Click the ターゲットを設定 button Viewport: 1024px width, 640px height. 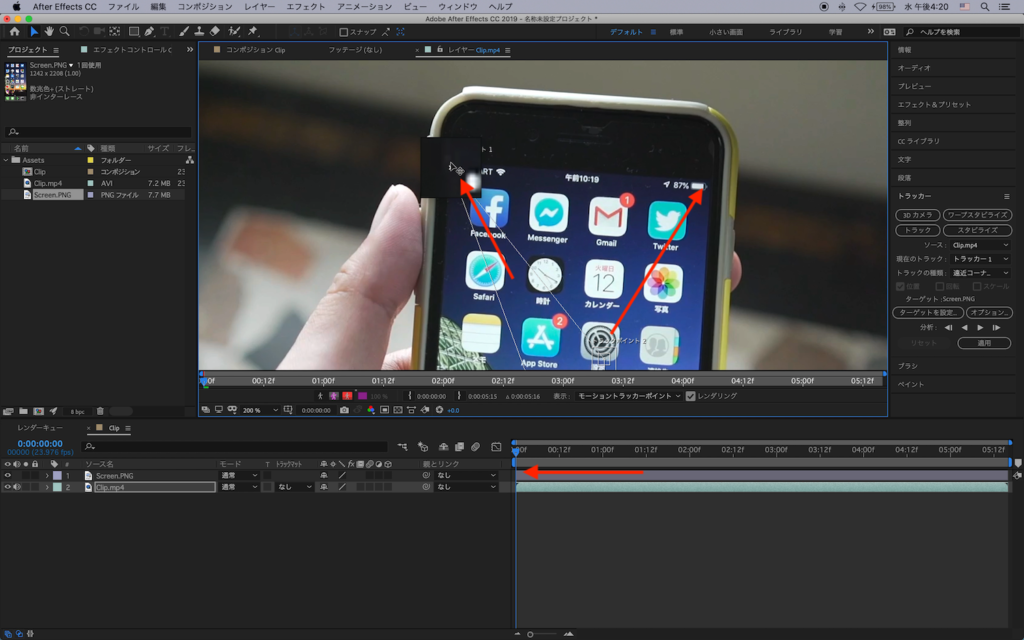tap(928, 313)
